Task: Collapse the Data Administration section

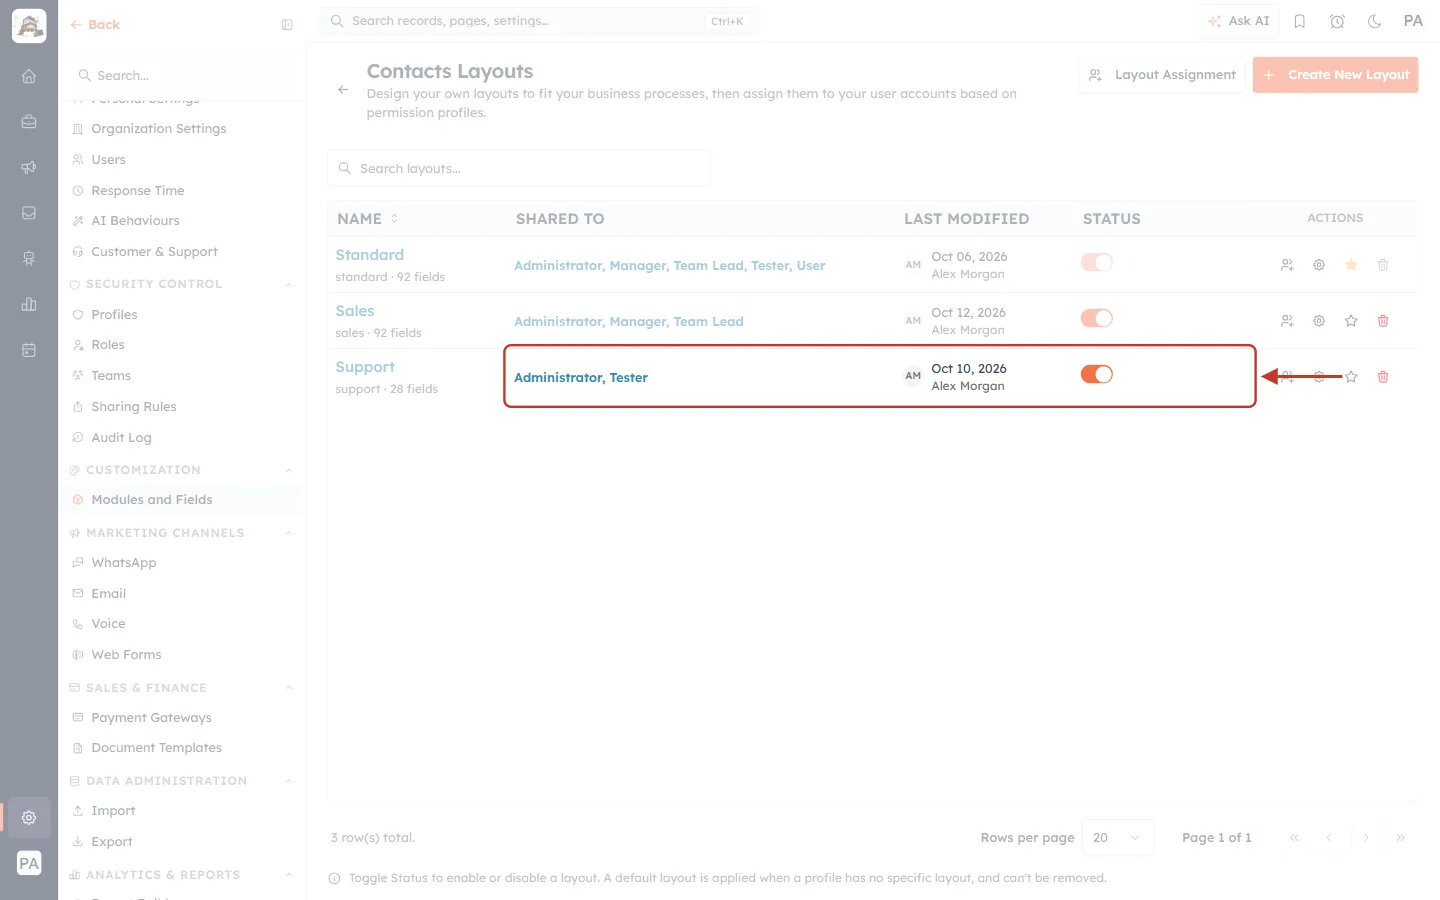Action: tap(289, 782)
